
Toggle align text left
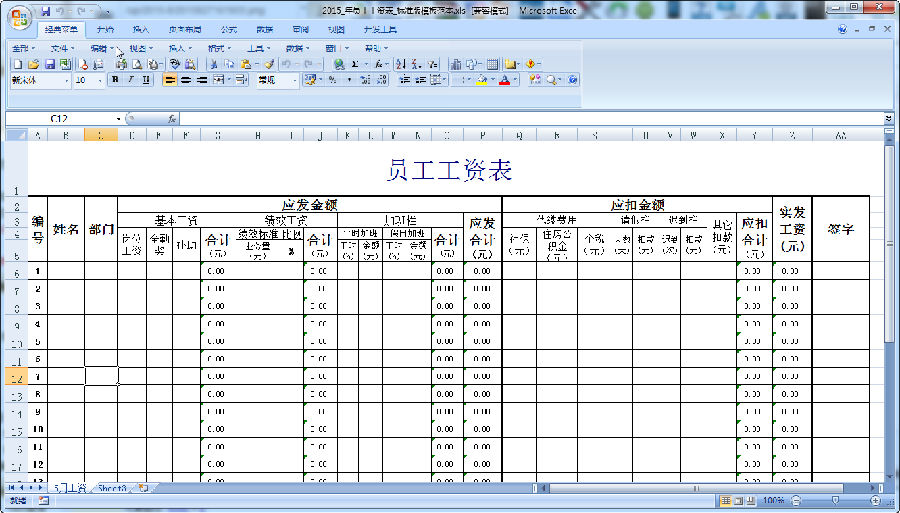(x=170, y=80)
